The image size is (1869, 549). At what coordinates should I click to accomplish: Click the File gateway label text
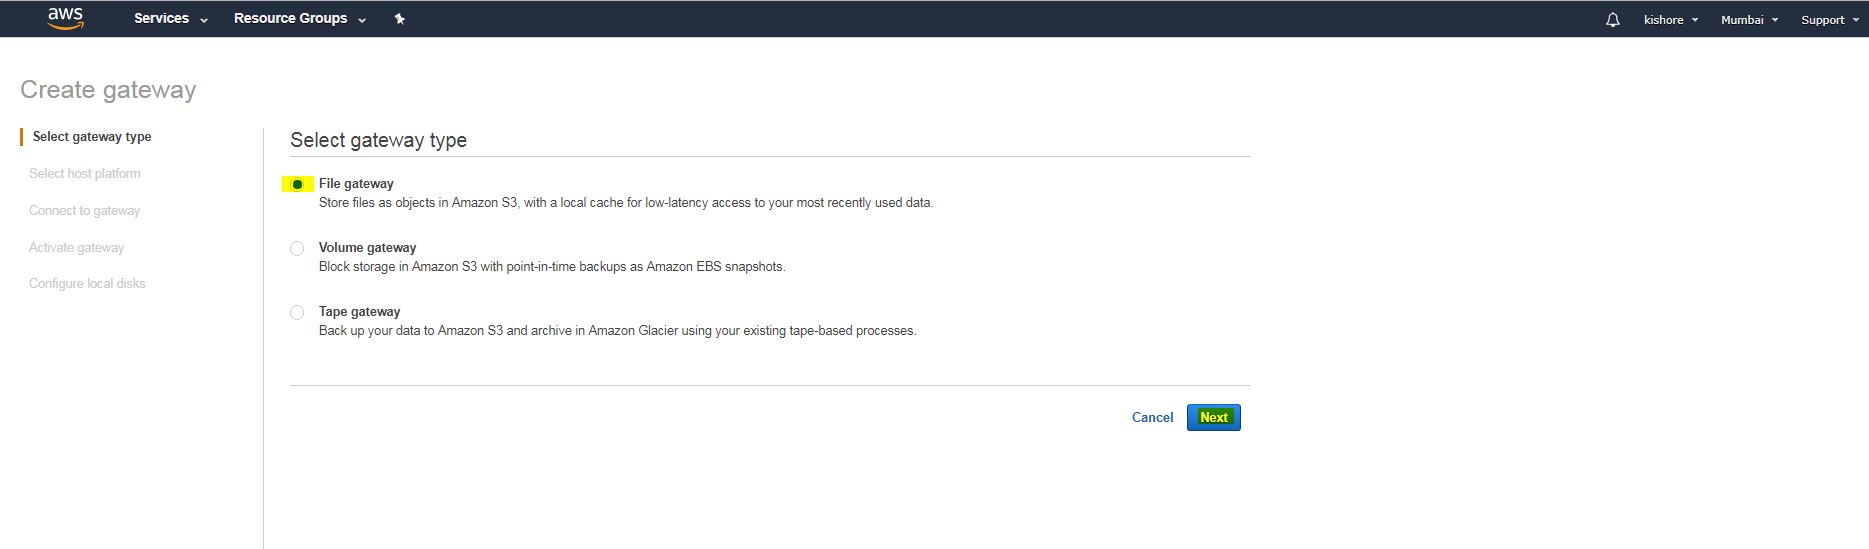356,184
